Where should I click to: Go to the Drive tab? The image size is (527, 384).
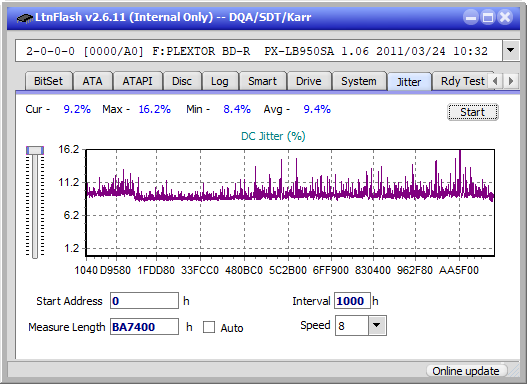click(309, 81)
